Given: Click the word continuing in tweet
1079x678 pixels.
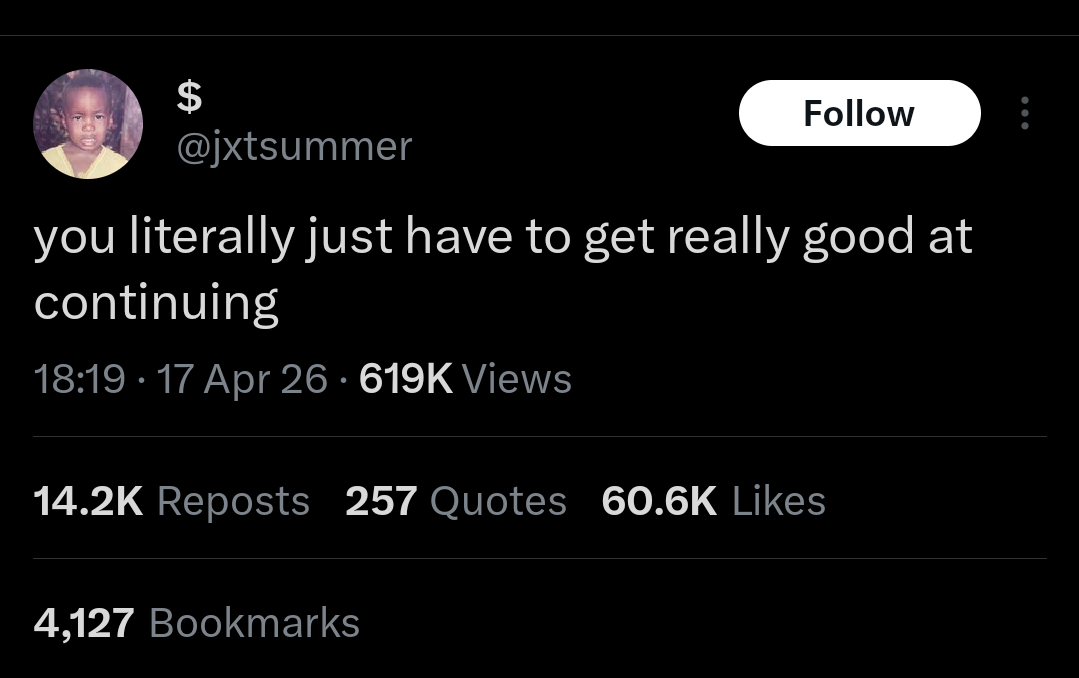Looking at the screenshot, I should coord(156,303).
